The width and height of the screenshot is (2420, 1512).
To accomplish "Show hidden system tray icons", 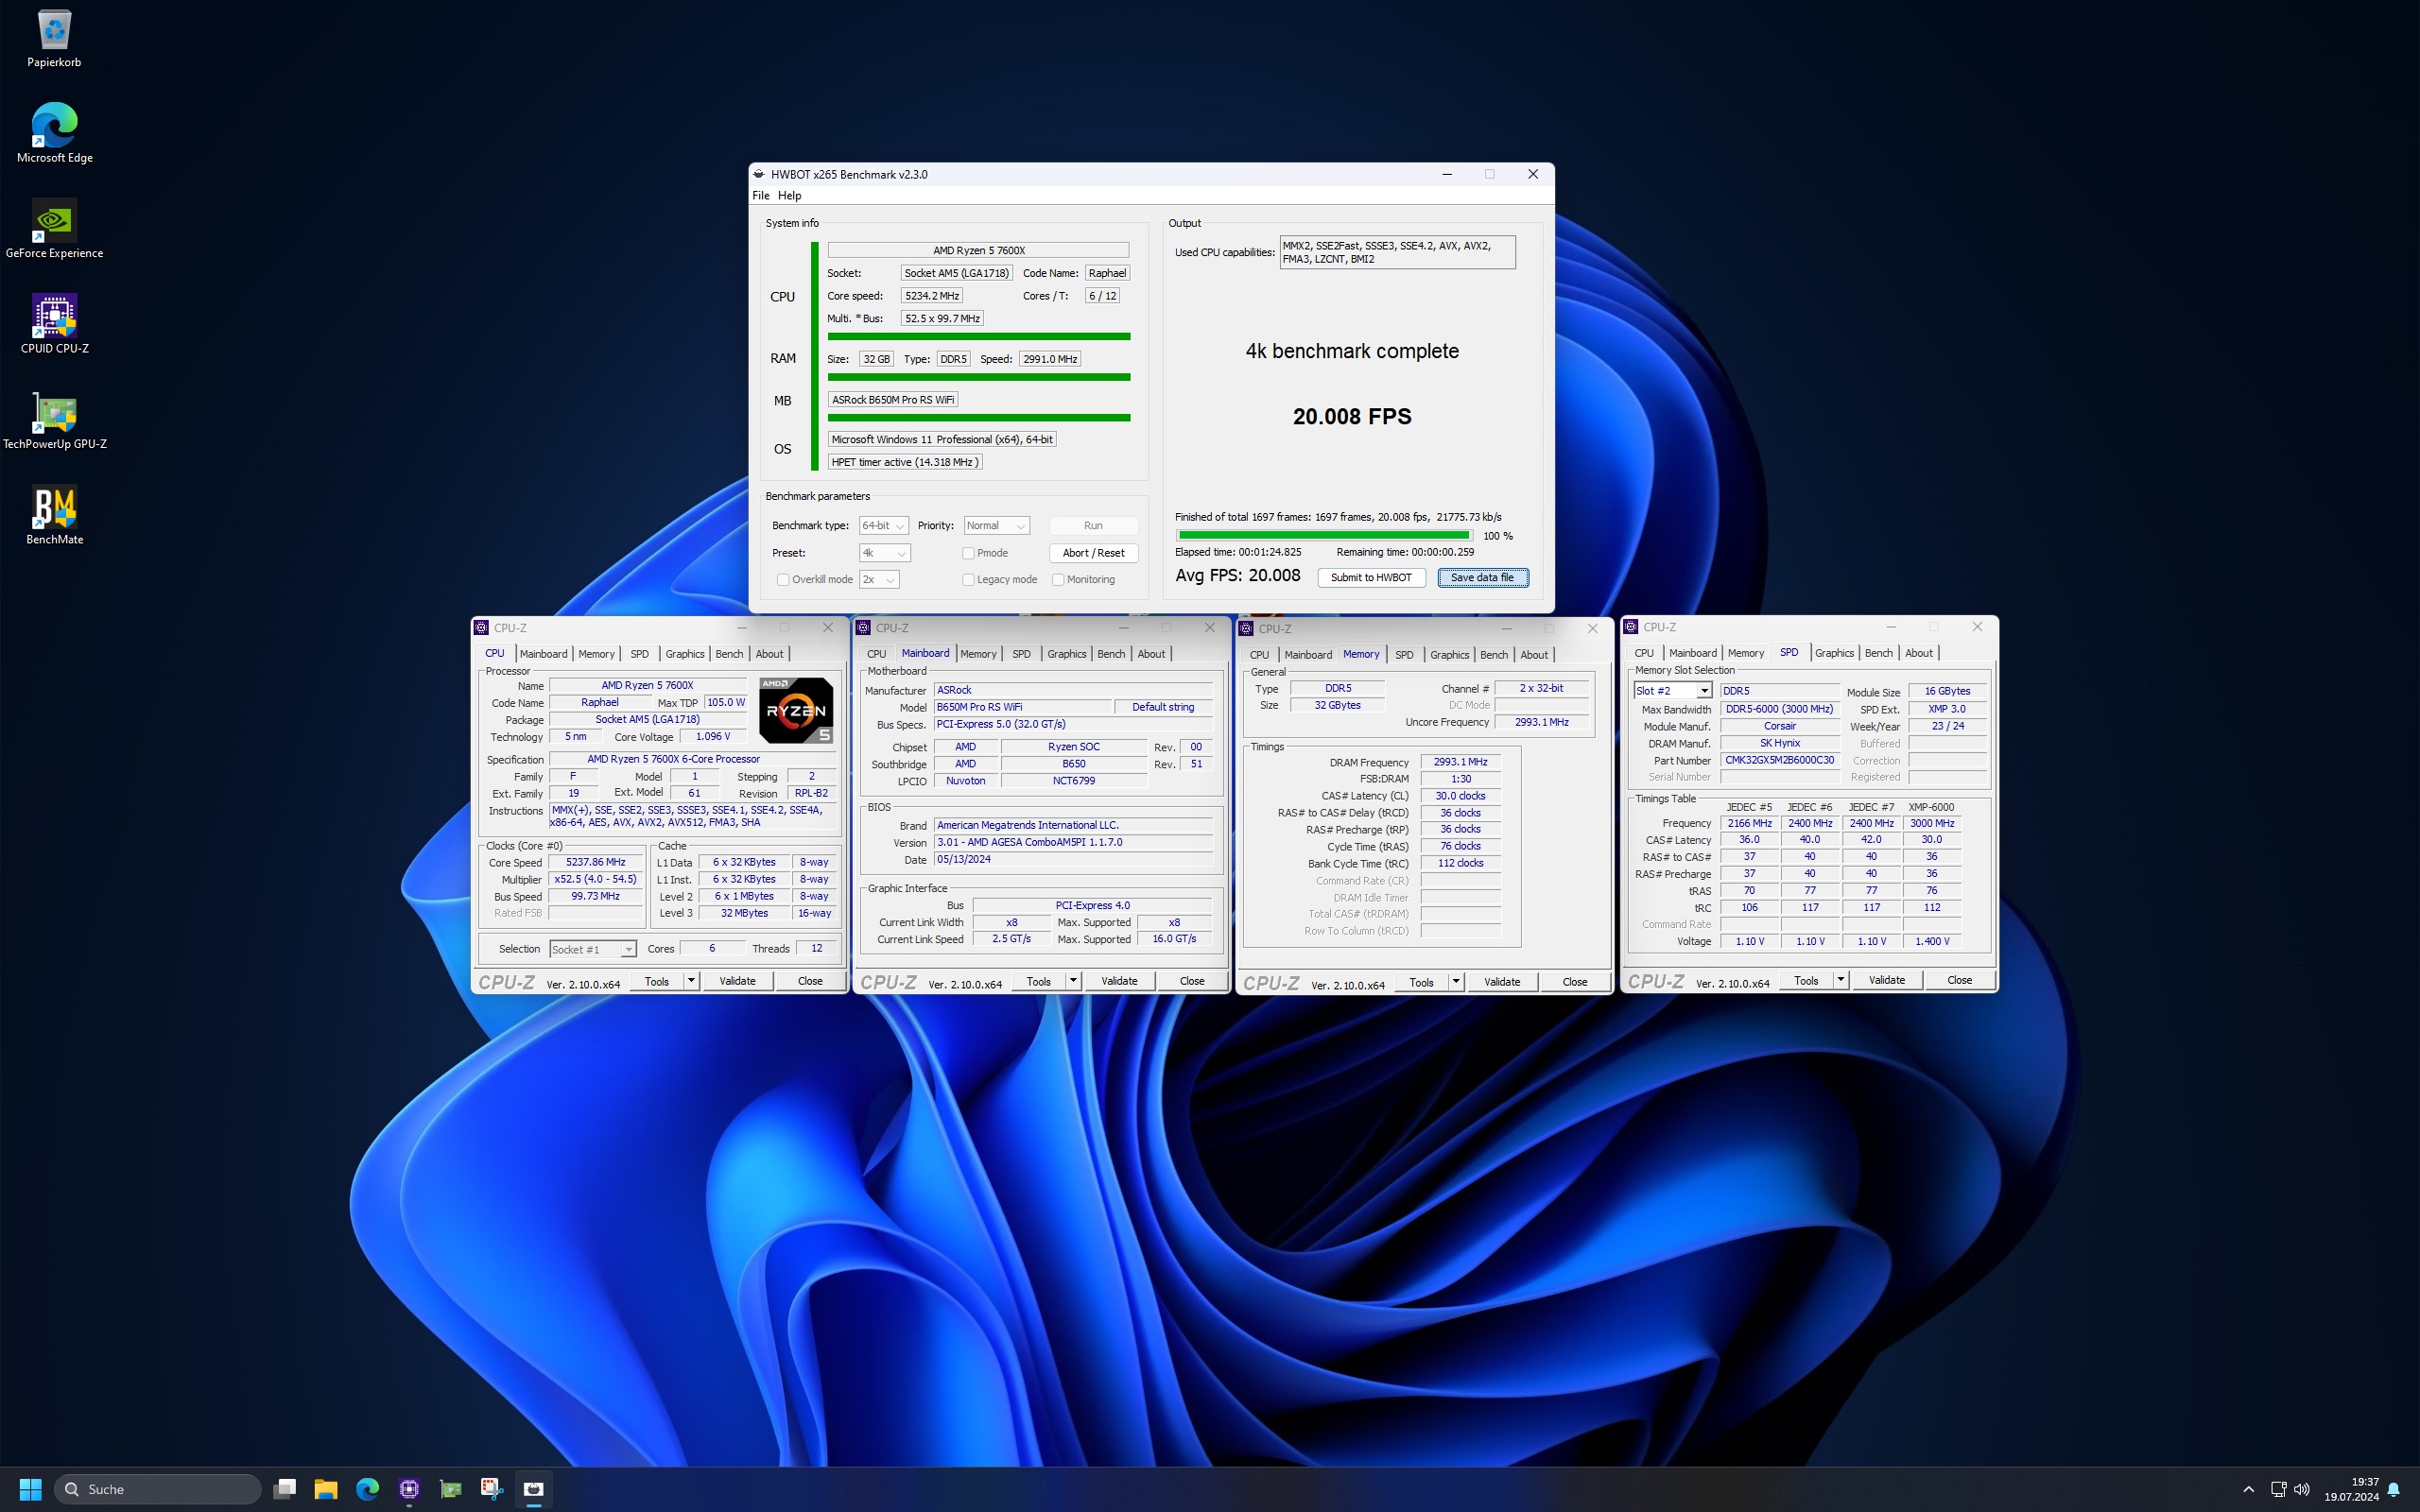I will coord(2249,1489).
